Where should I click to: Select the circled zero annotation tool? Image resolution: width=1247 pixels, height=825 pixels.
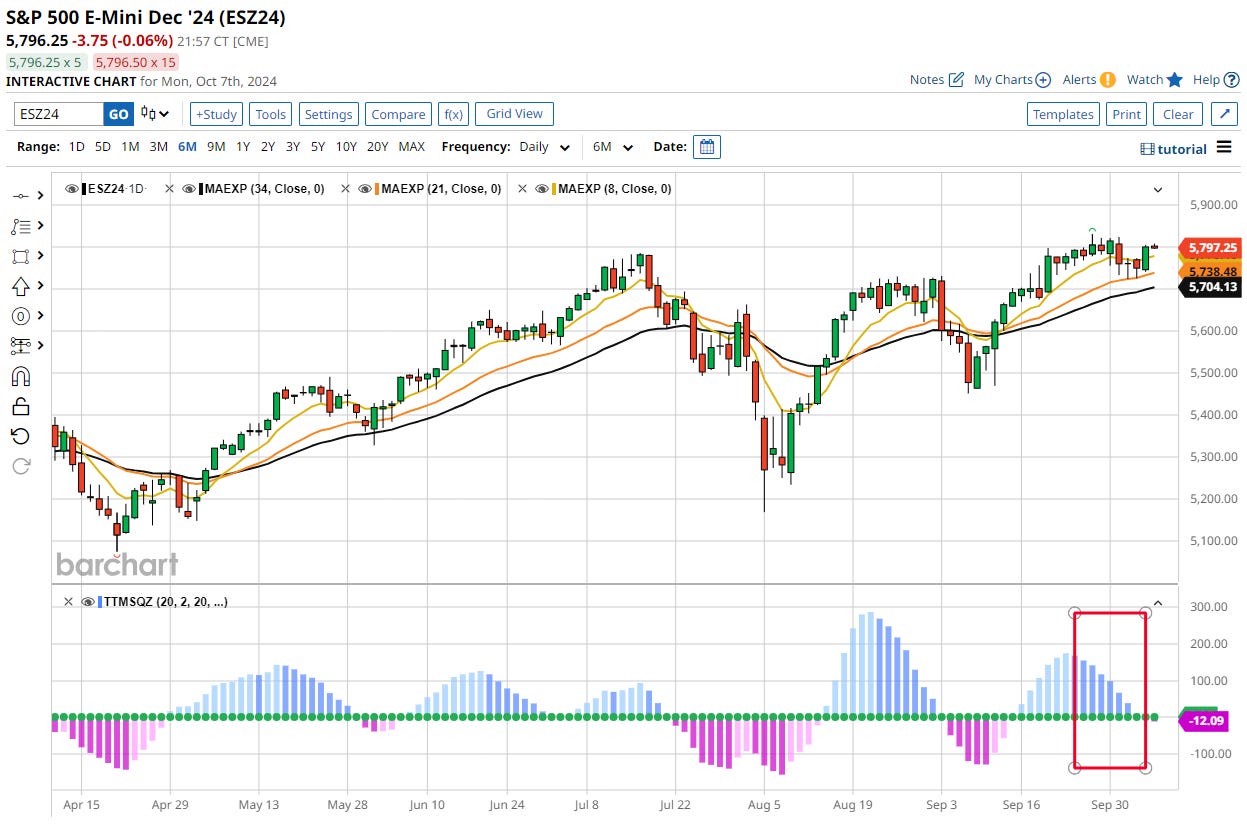pos(20,316)
